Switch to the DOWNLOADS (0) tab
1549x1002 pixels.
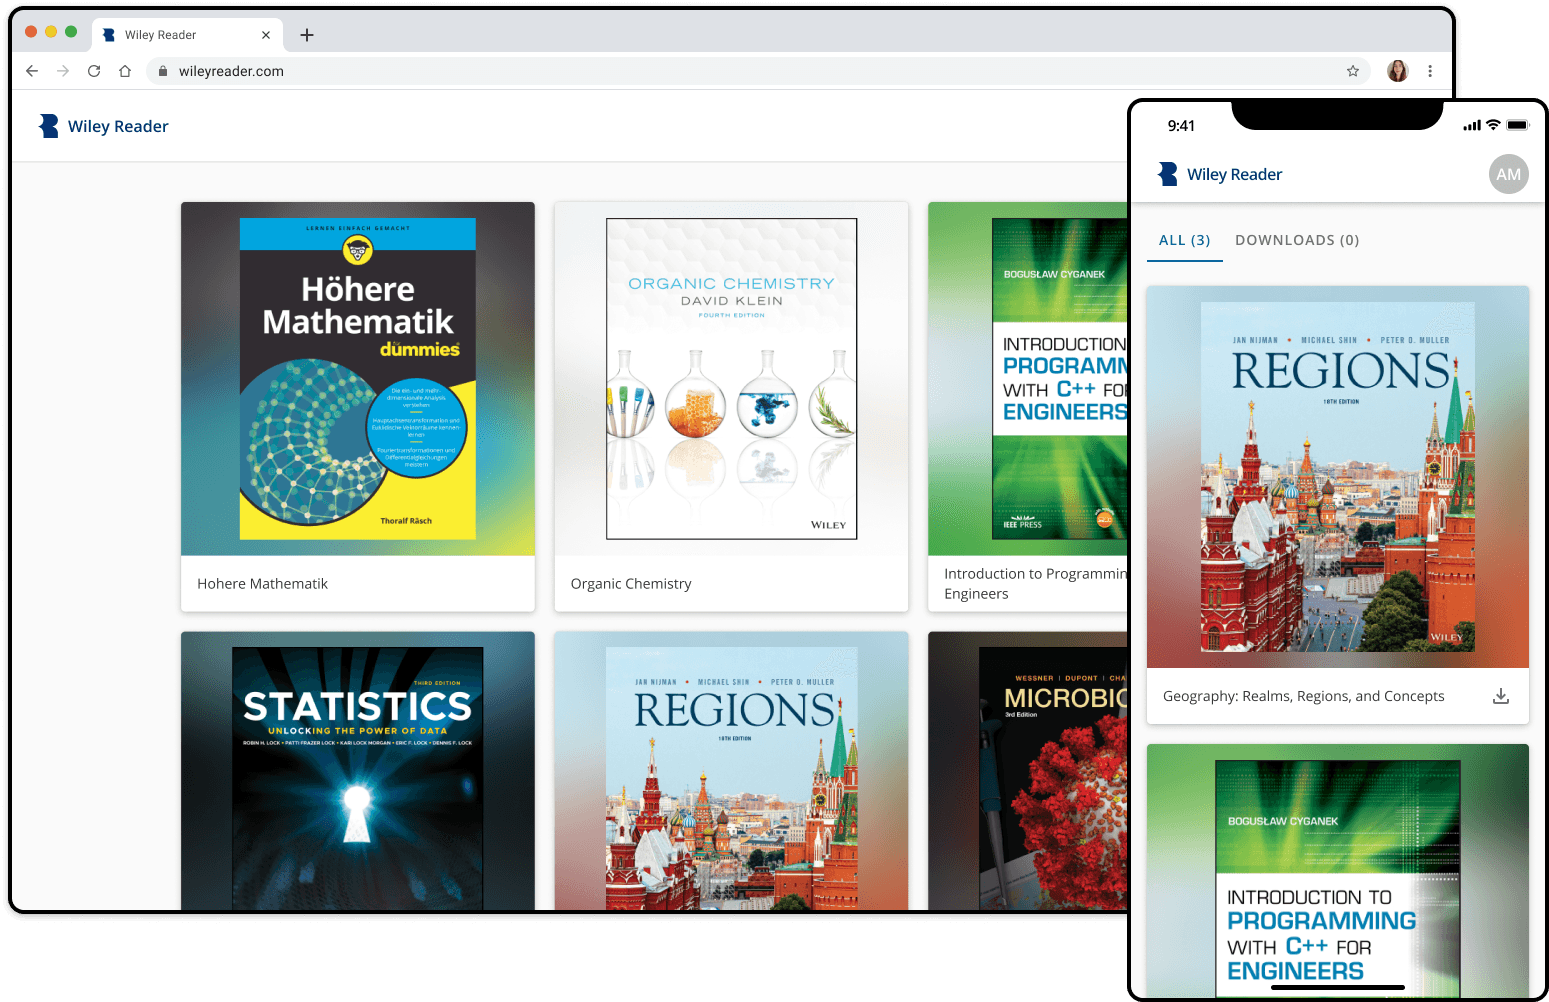coord(1297,240)
